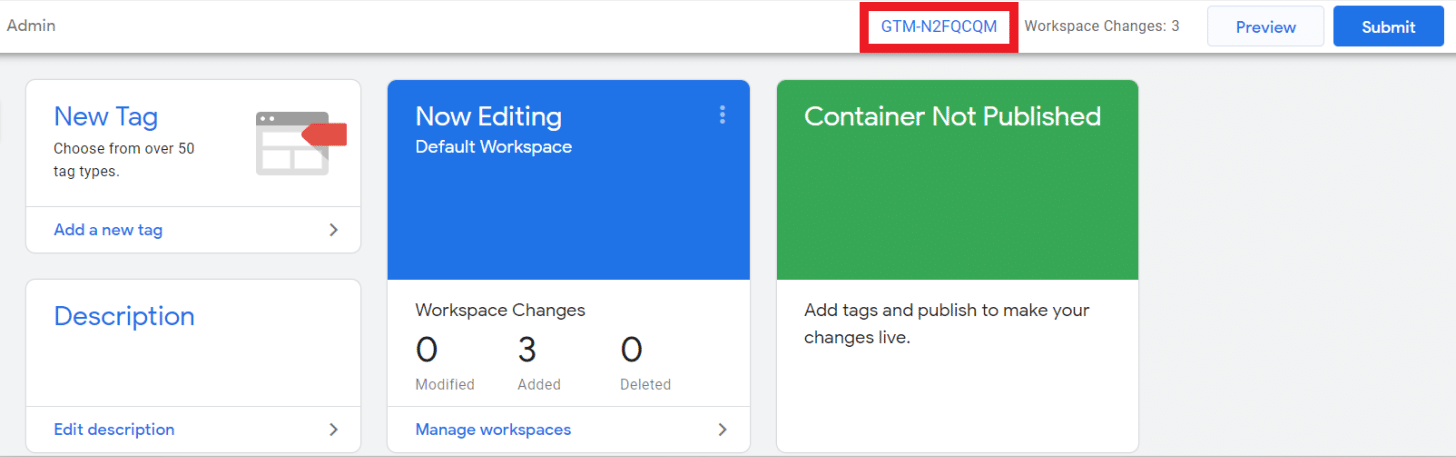Click the Modified changes count

[x=427, y=351]
